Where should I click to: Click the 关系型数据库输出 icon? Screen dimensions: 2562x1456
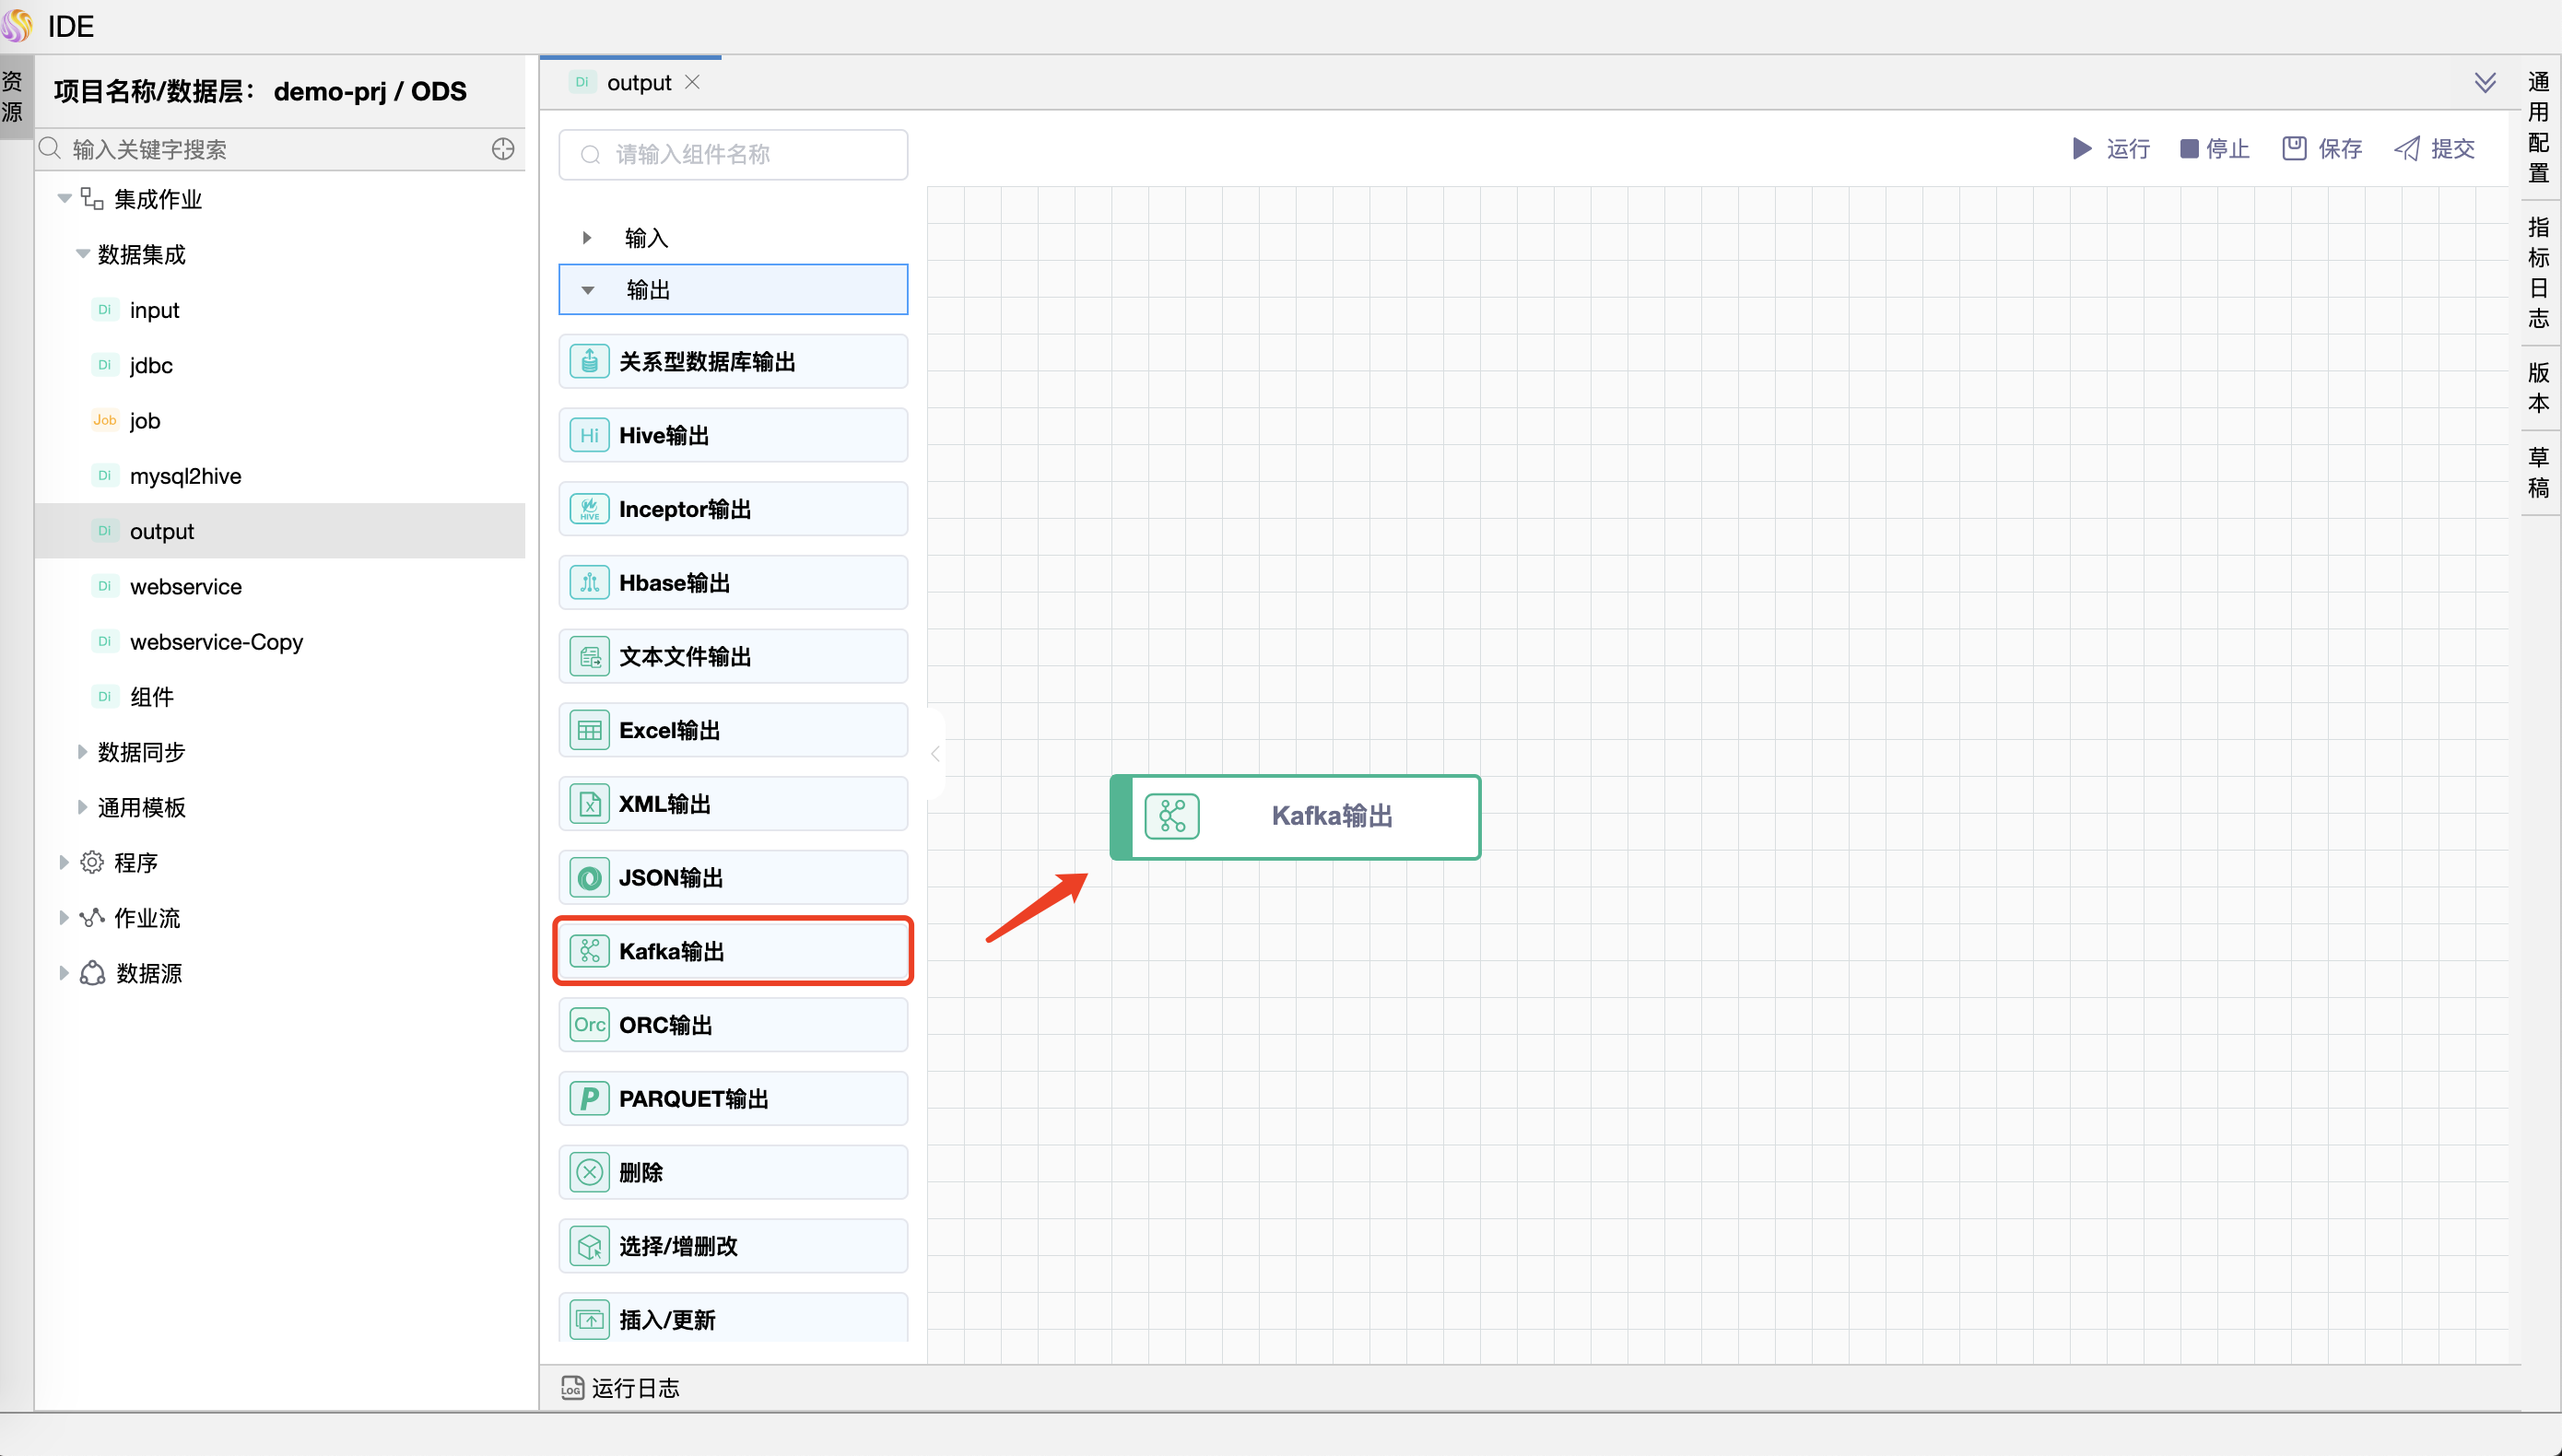point(588,362)
